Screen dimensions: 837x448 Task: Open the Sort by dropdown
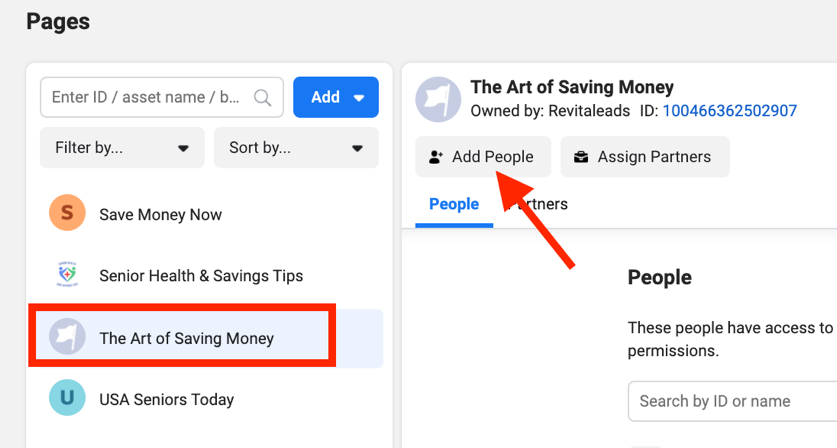coord(296,147)
